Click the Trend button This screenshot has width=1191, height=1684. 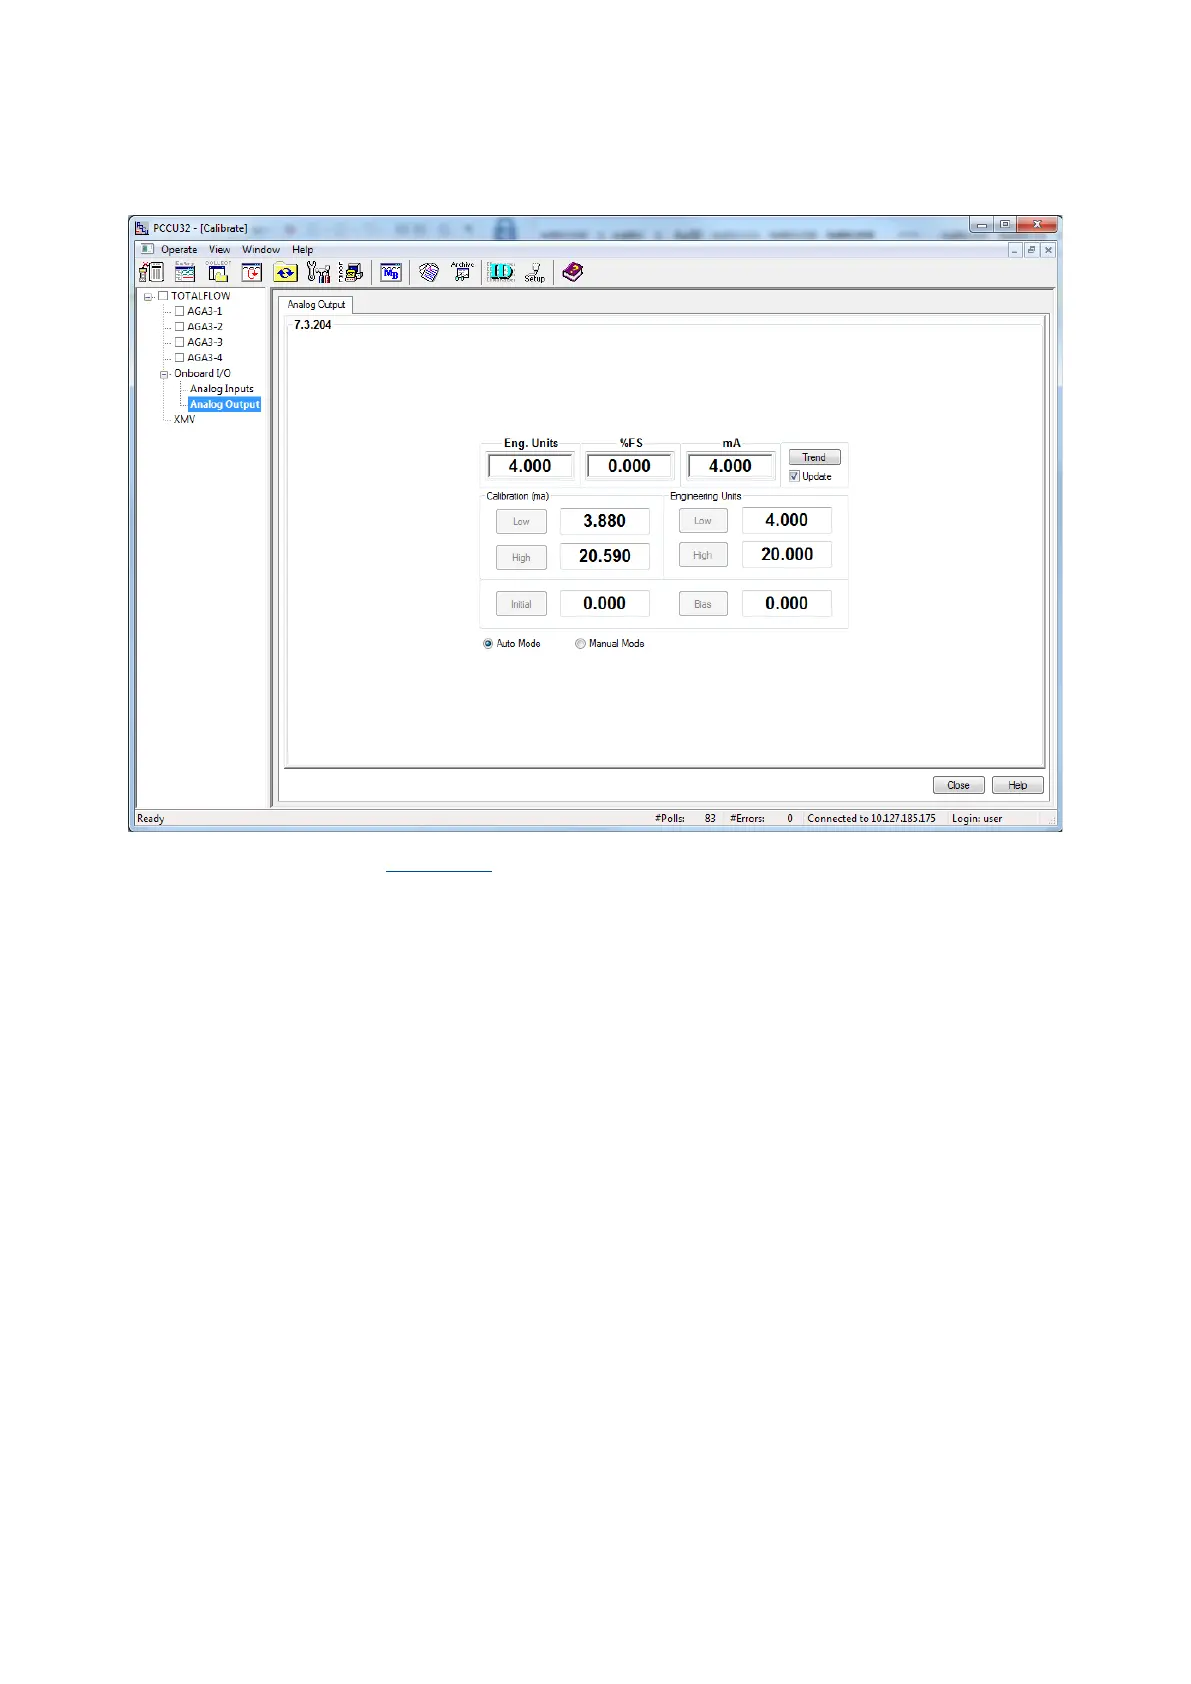814,458
